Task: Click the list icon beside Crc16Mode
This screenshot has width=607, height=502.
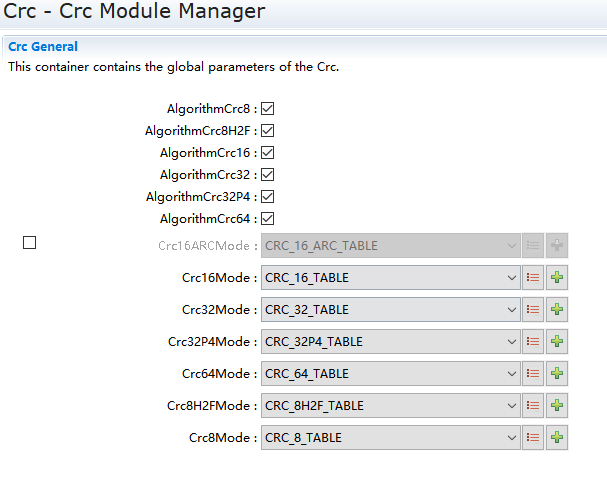Action: (x=533, y=278)
